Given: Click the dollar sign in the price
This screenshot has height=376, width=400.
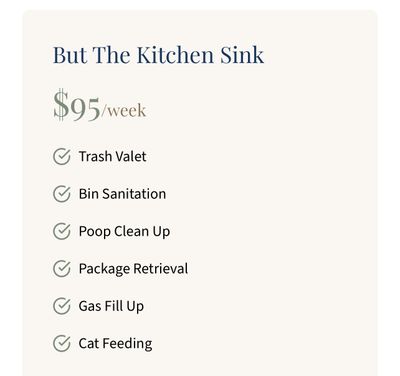Looking at the screenshot, I should tap(62, 105).
